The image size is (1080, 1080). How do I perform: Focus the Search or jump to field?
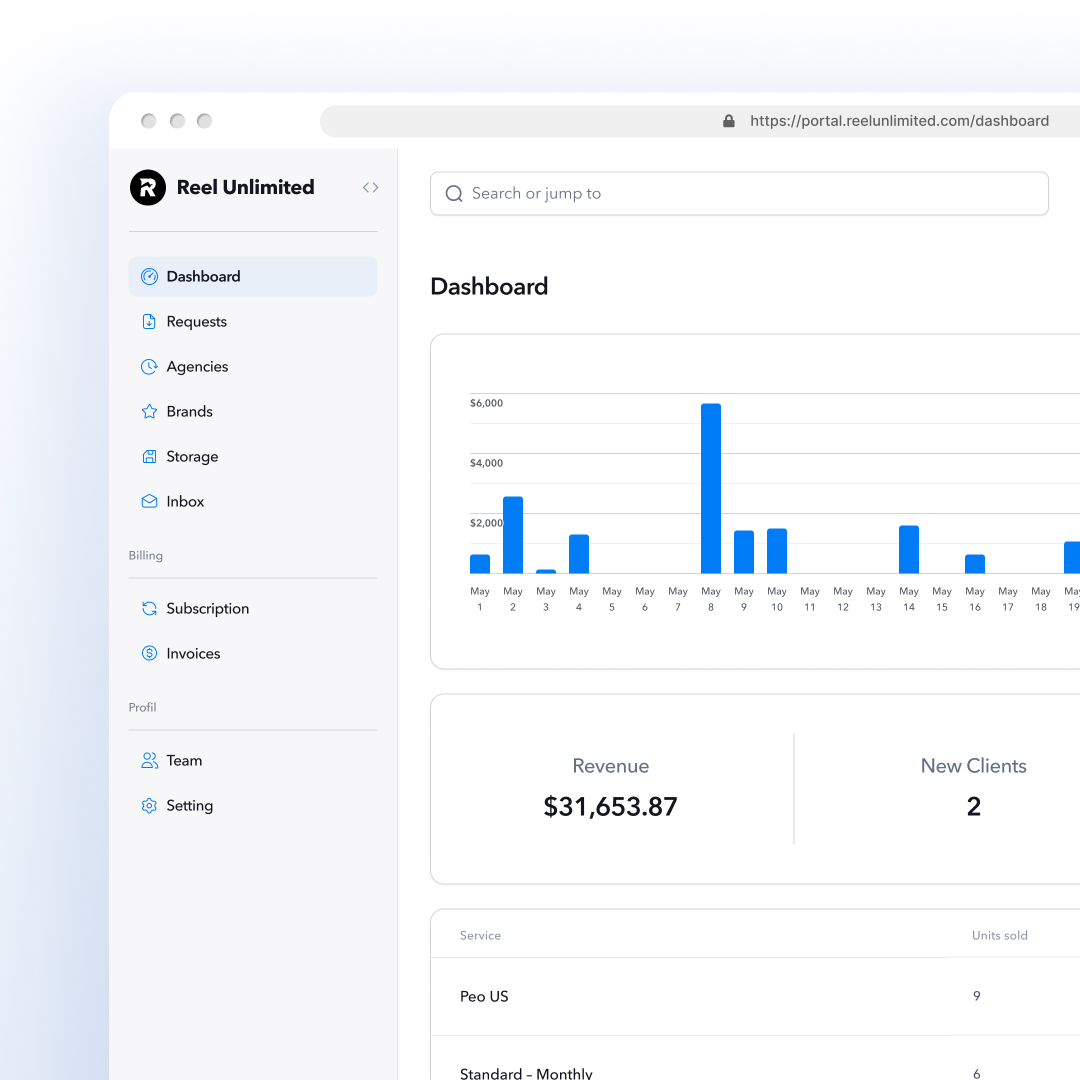(x=739, y=194)
